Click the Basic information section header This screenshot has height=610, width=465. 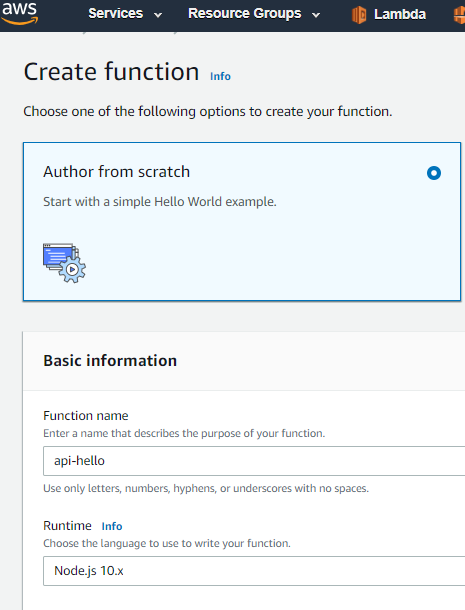coord(110,361)
